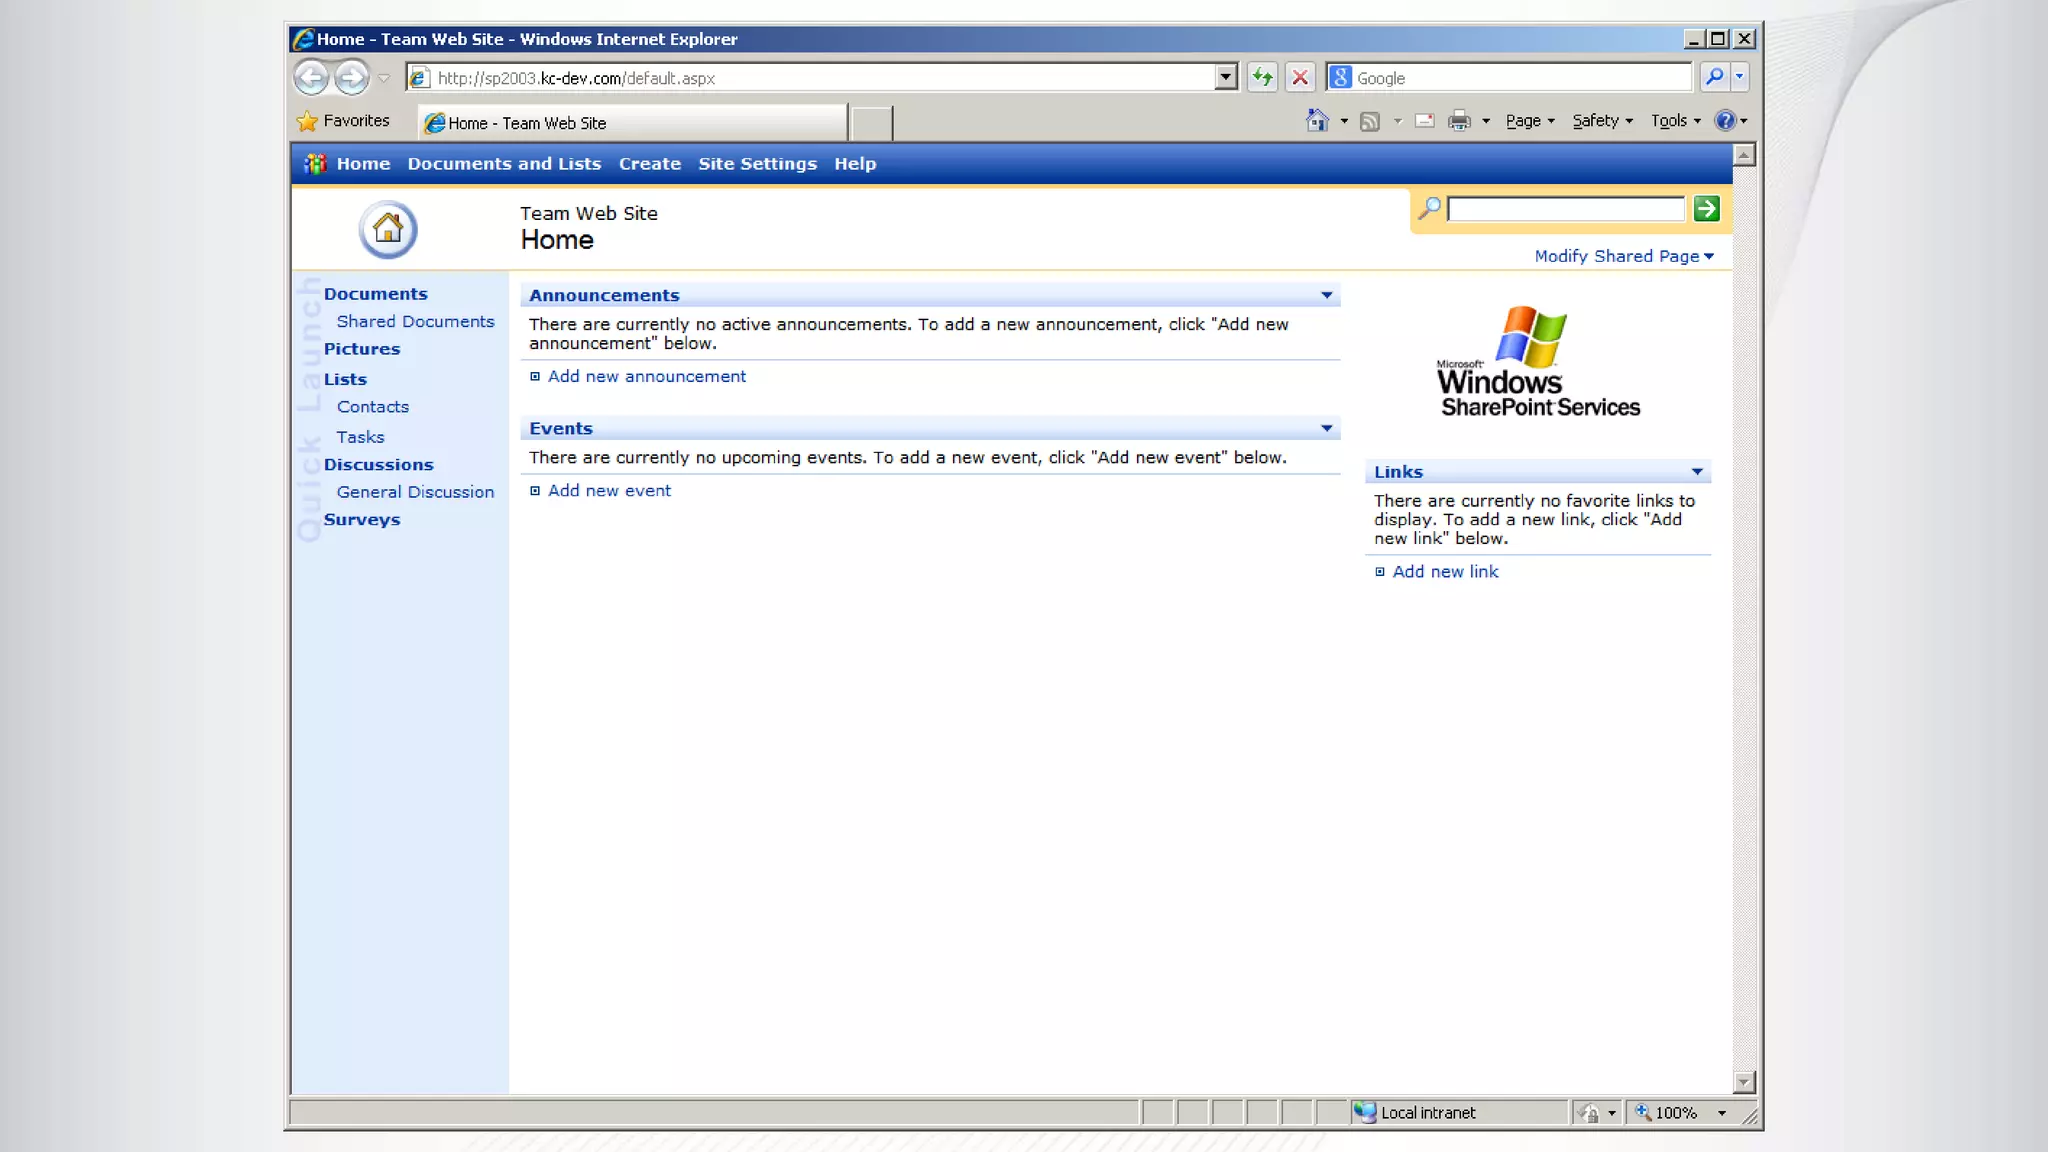Open Documents and Lists navigation item
The image size is (2048, 1152).
tap(504, 164)
